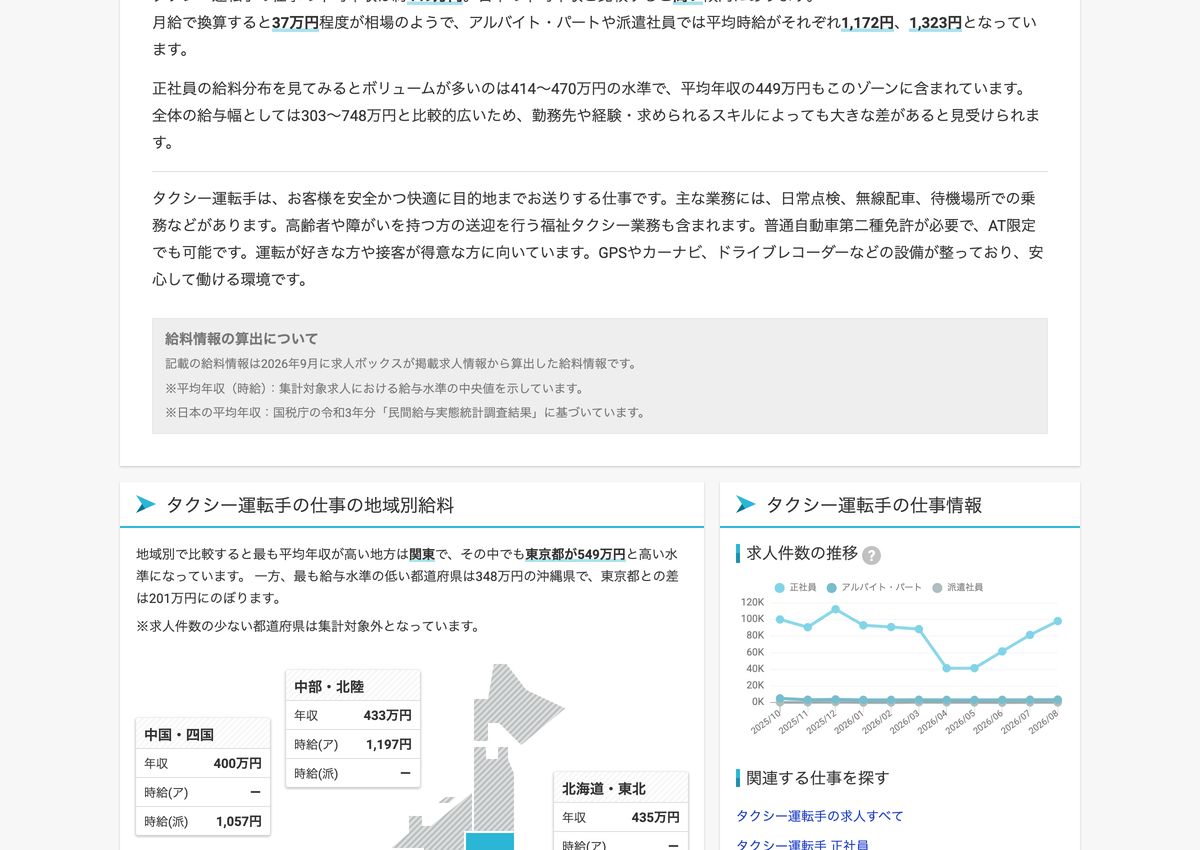
Task: Click the arrow icon before タクシー運転手の仕事の地域別給料 heading
Action: [x=146, y=505]
